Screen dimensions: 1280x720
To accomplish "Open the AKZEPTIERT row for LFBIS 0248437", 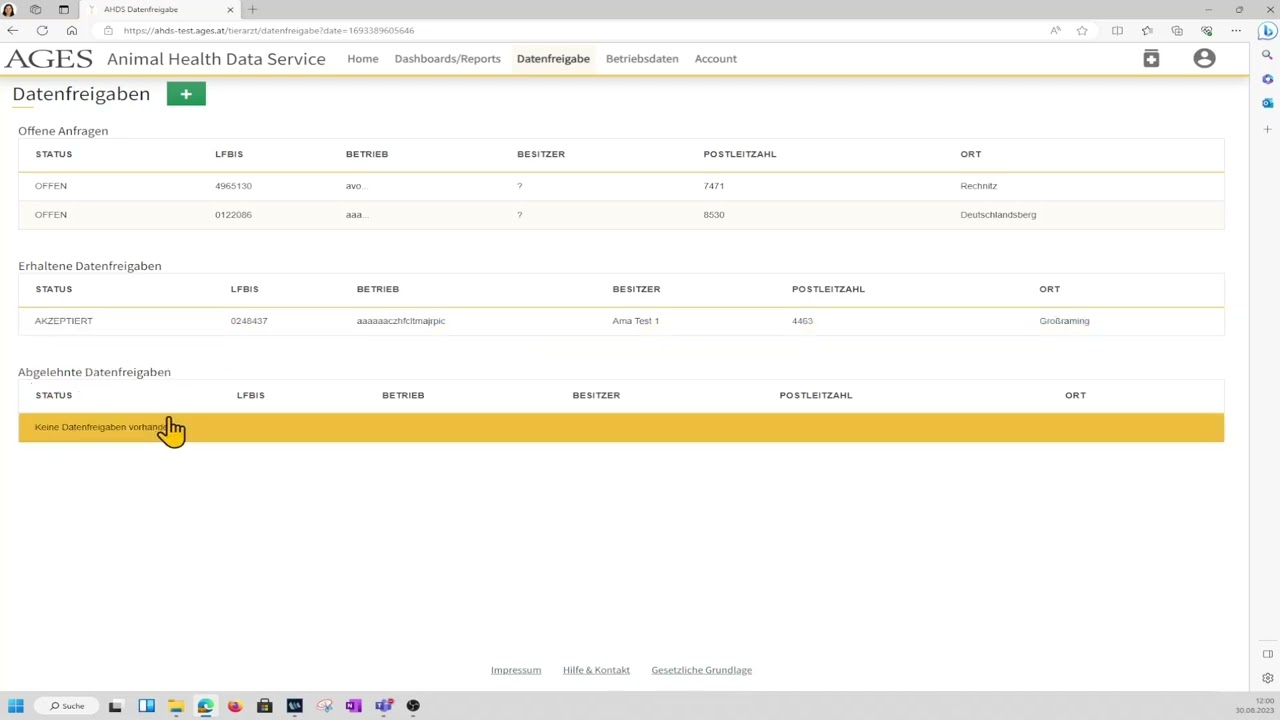I will pyautogui.click(x=621, y=321).
